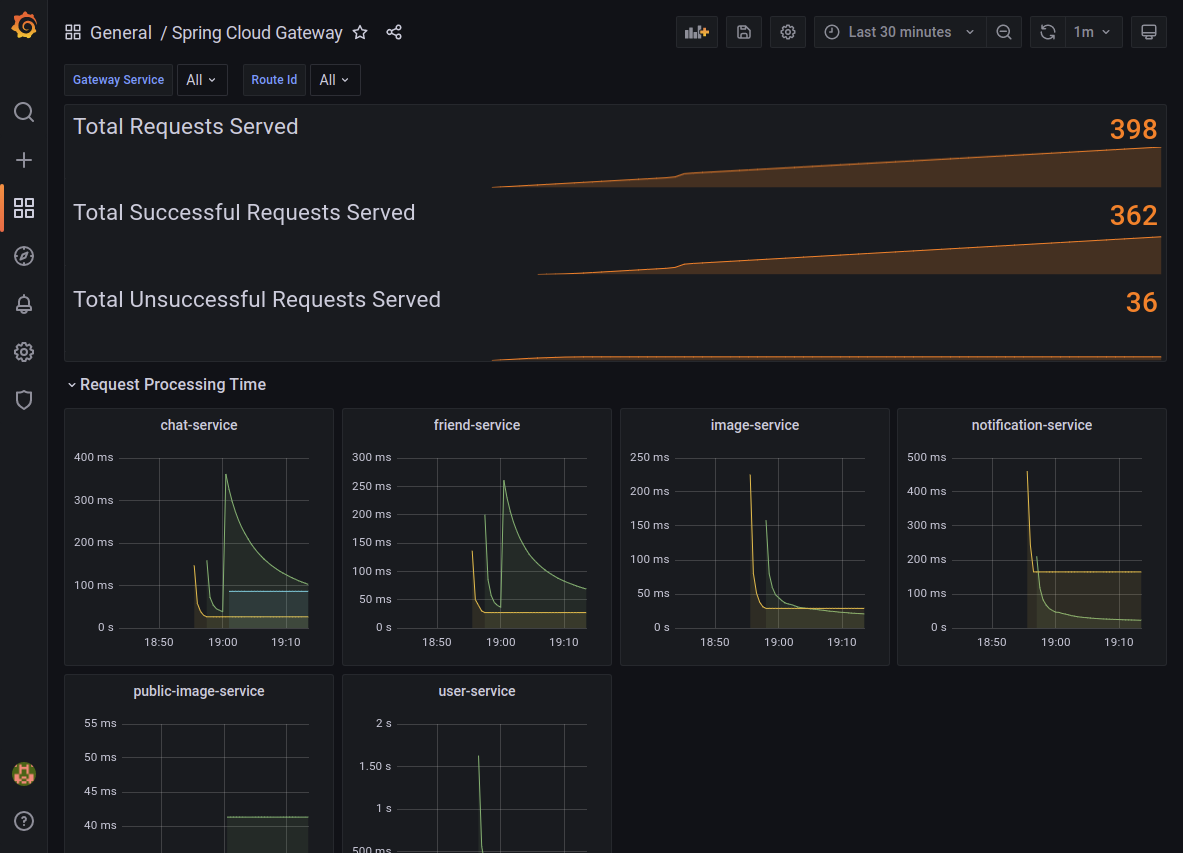This screenshot has height=853, width=1183.
Task: Open the friend-service panel title menu
Action: click(x=477, y=425)
